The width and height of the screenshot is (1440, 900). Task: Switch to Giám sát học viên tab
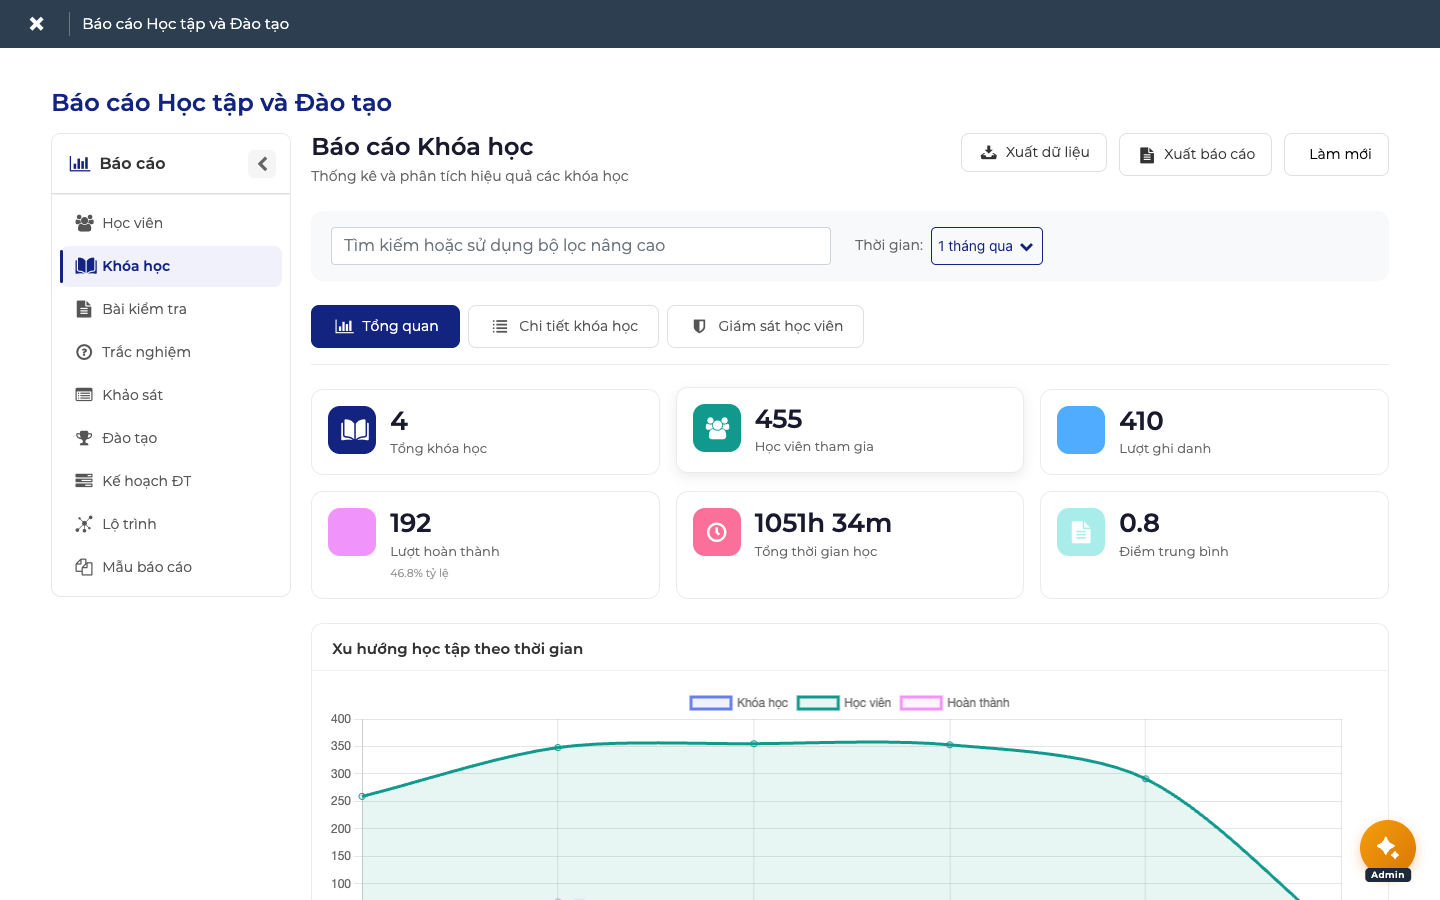tap(765, 327)
